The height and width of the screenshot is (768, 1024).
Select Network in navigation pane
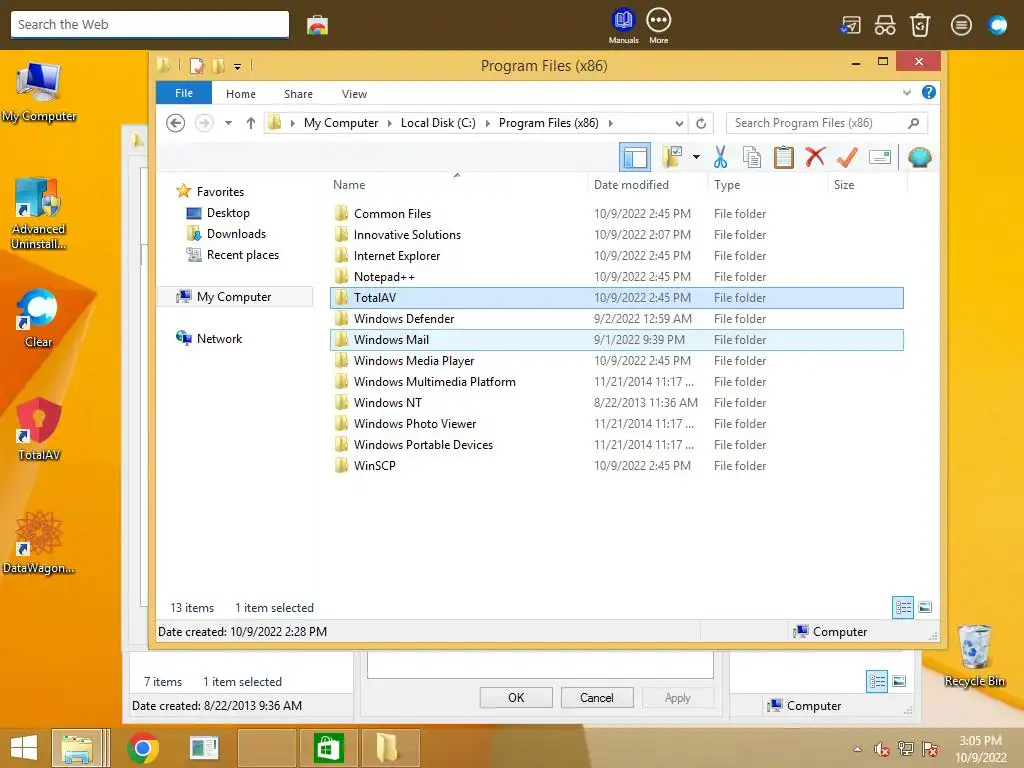coord(219,338)
